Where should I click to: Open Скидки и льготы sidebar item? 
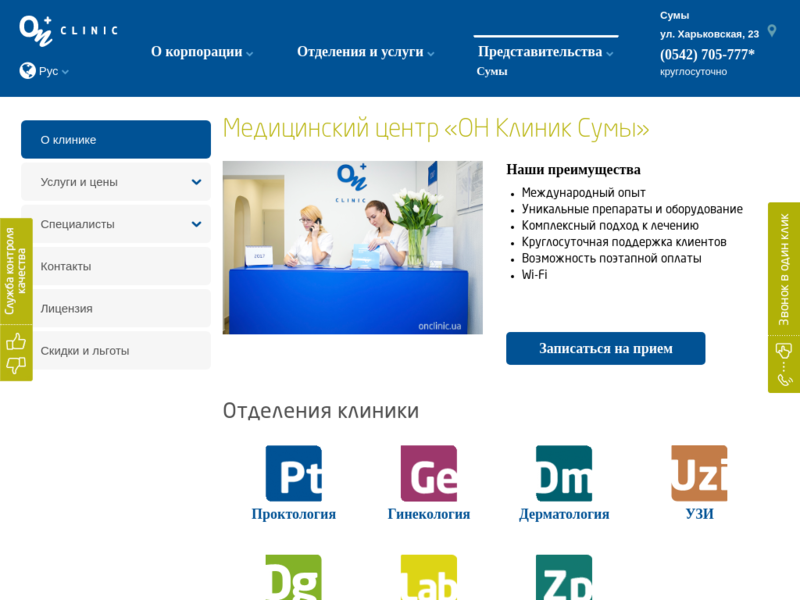[x=116, y=351]
